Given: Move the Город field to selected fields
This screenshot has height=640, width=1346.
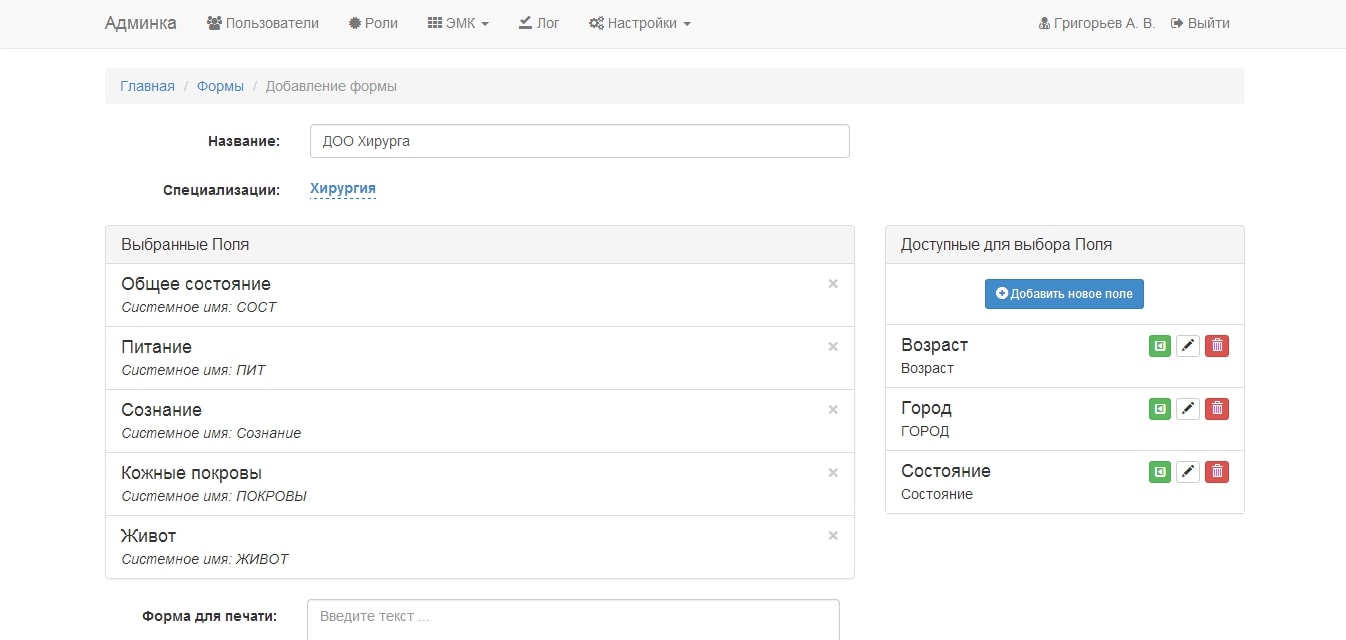Looking at the screenshot, I should coord(1159,409).
